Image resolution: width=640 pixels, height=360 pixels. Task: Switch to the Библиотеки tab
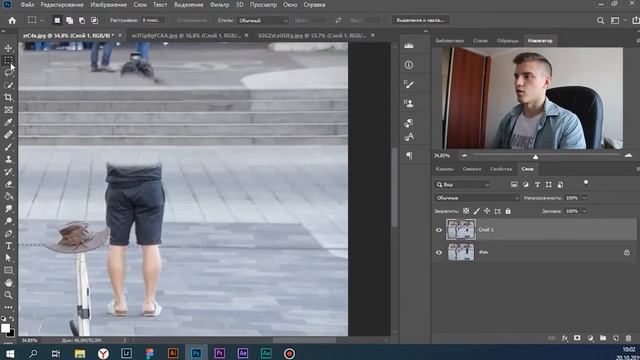(x=449, y=40)
